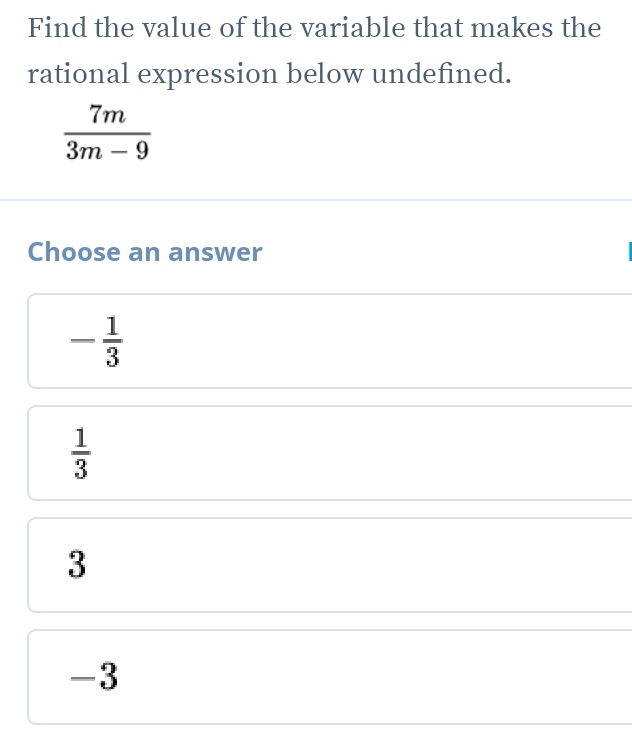The height and width of the screenshot is (735, 632).
Task: Click the word 'Find' starting the question
Action: [58, 27]
